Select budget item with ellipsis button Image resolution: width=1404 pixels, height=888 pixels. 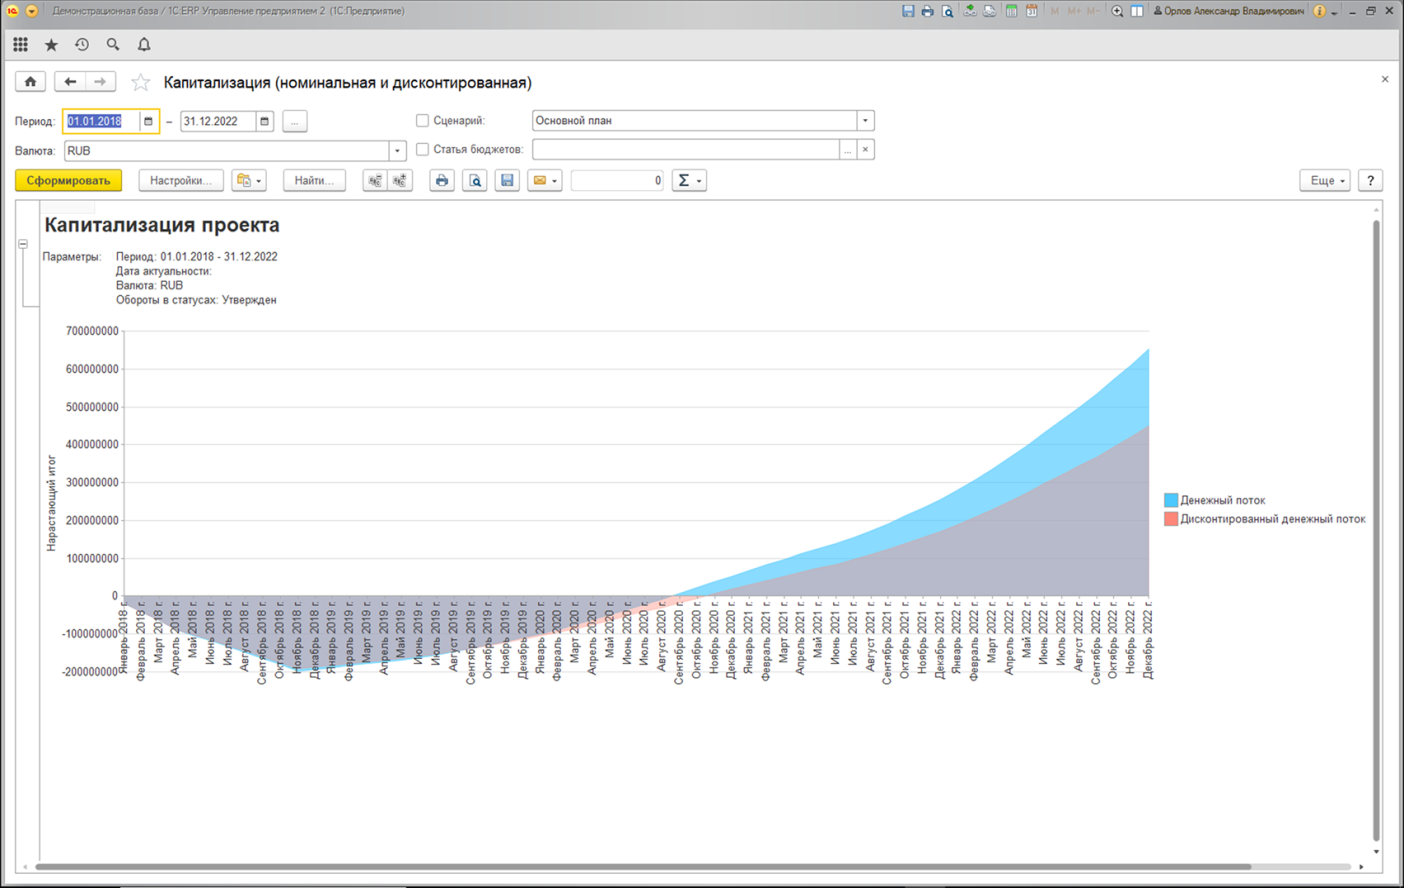pos(848,150)
